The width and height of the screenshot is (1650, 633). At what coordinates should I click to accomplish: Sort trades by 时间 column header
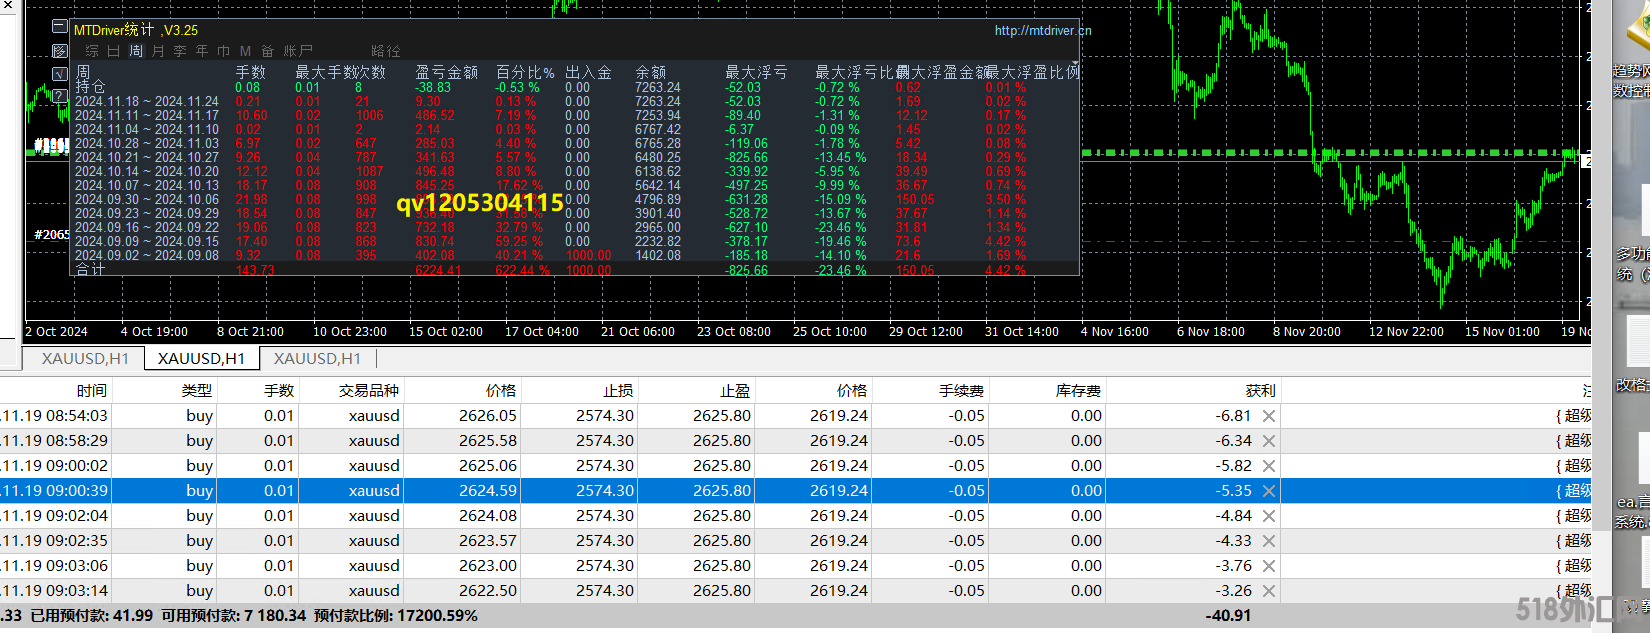[91, 390]
